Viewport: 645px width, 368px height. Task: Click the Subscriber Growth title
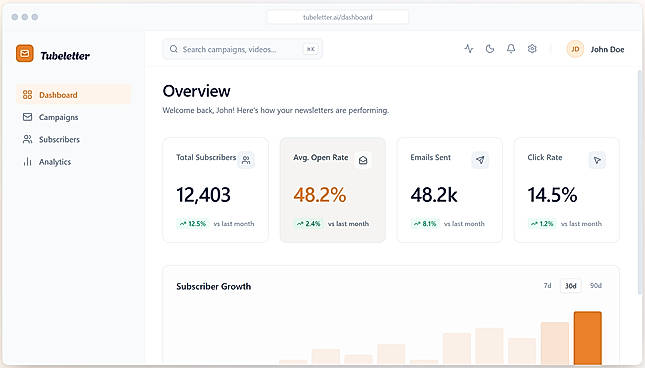coord(213,287)
